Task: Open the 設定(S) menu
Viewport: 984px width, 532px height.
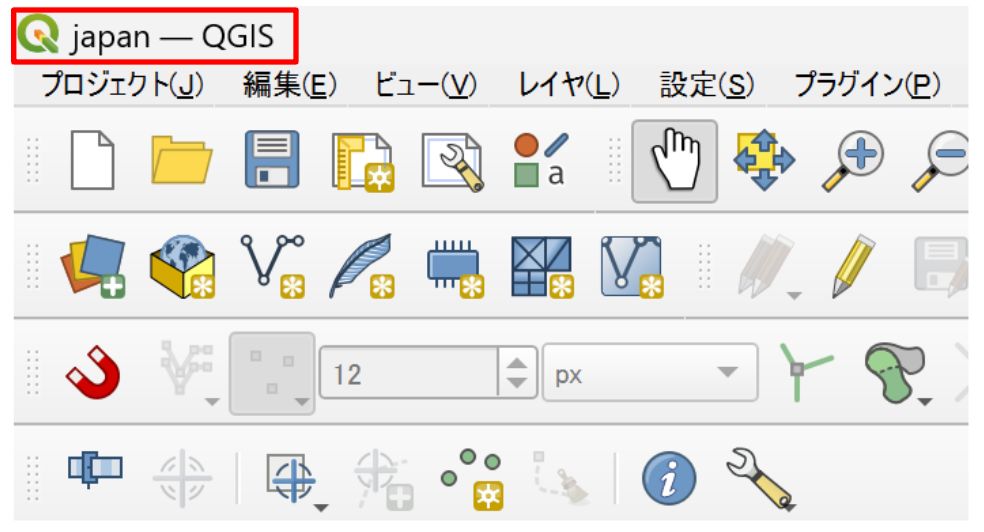Action: point(707,85)
